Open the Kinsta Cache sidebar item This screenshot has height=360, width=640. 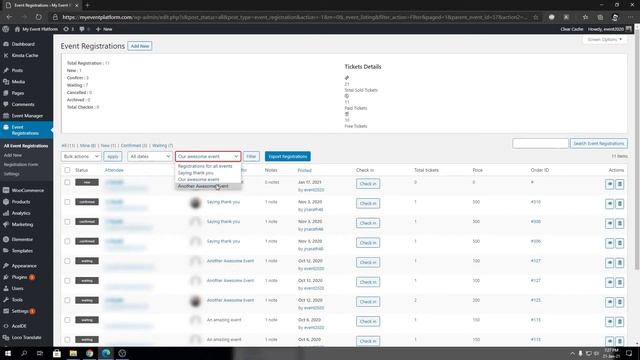point(24,55)
